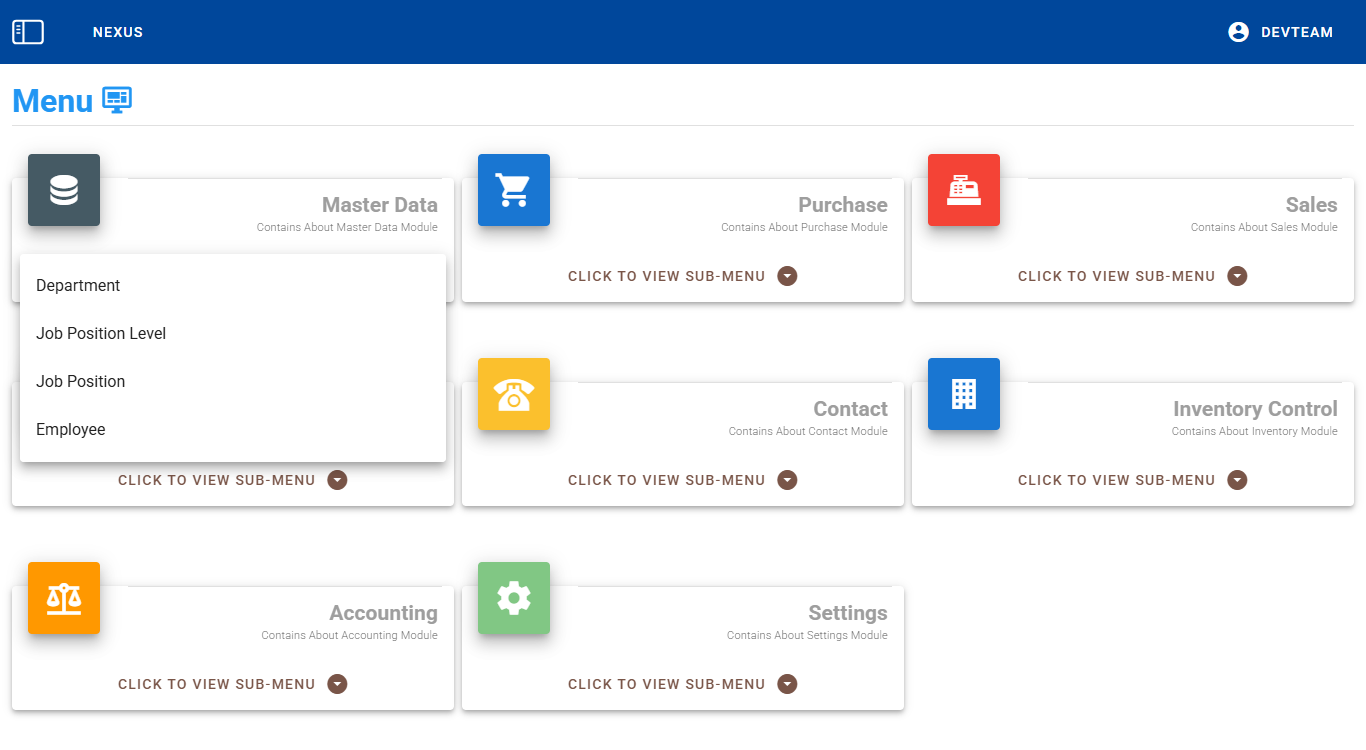Click the NEXUS brand link

118,32
